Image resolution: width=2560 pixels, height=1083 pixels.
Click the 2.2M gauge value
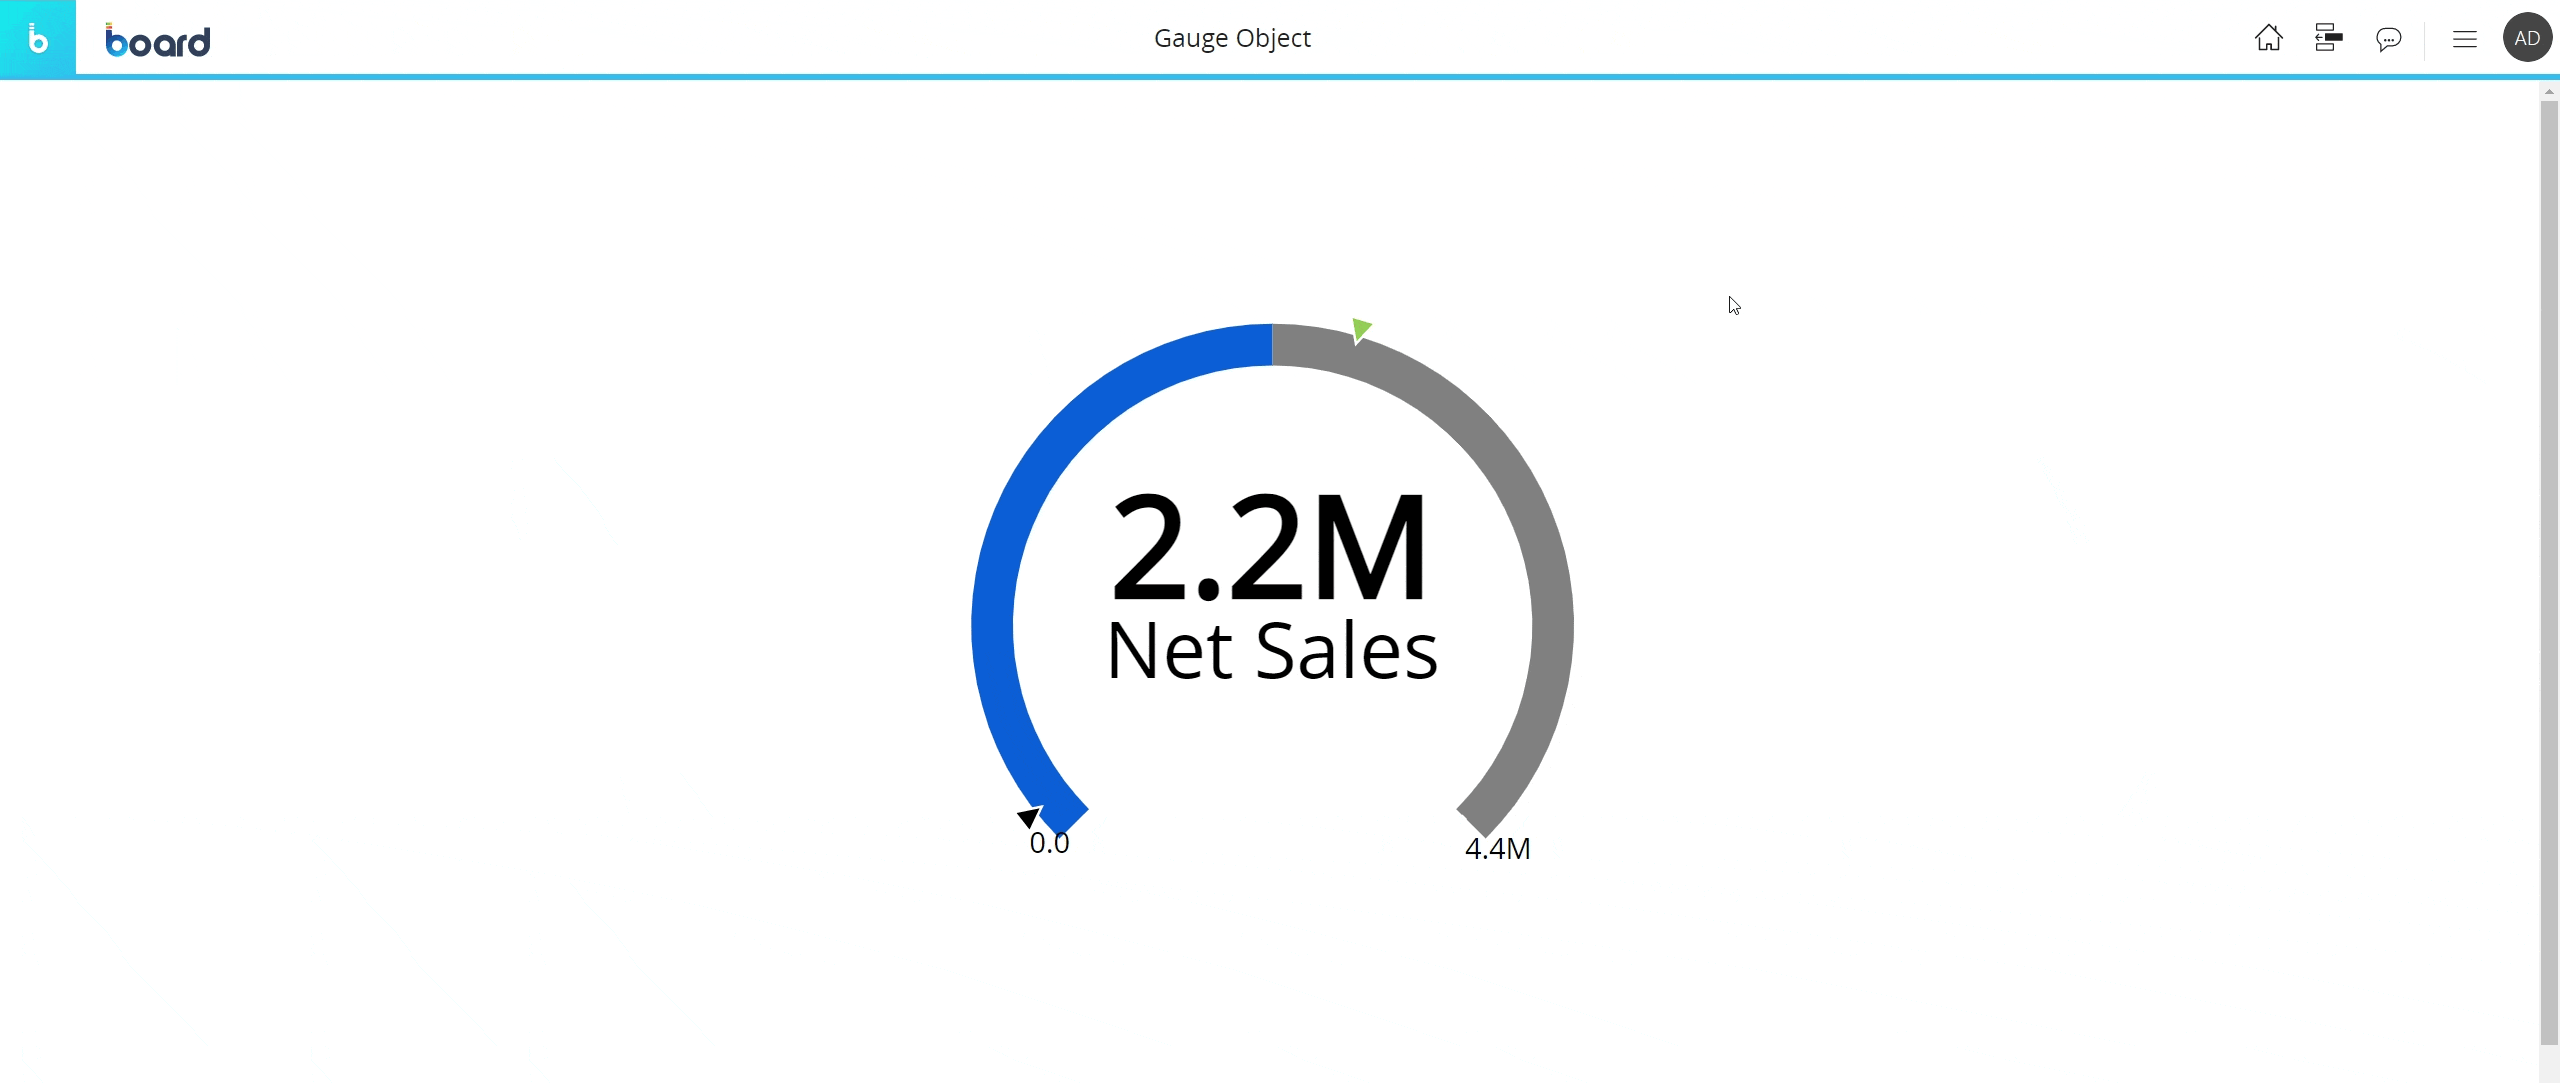(x=1270, y=548)
